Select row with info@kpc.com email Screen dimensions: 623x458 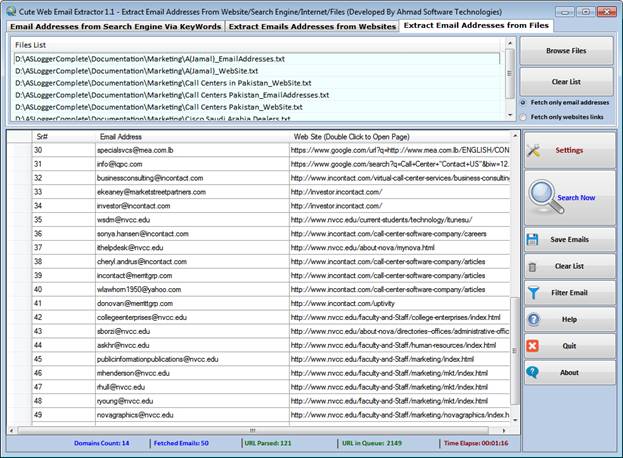point(122,163)
